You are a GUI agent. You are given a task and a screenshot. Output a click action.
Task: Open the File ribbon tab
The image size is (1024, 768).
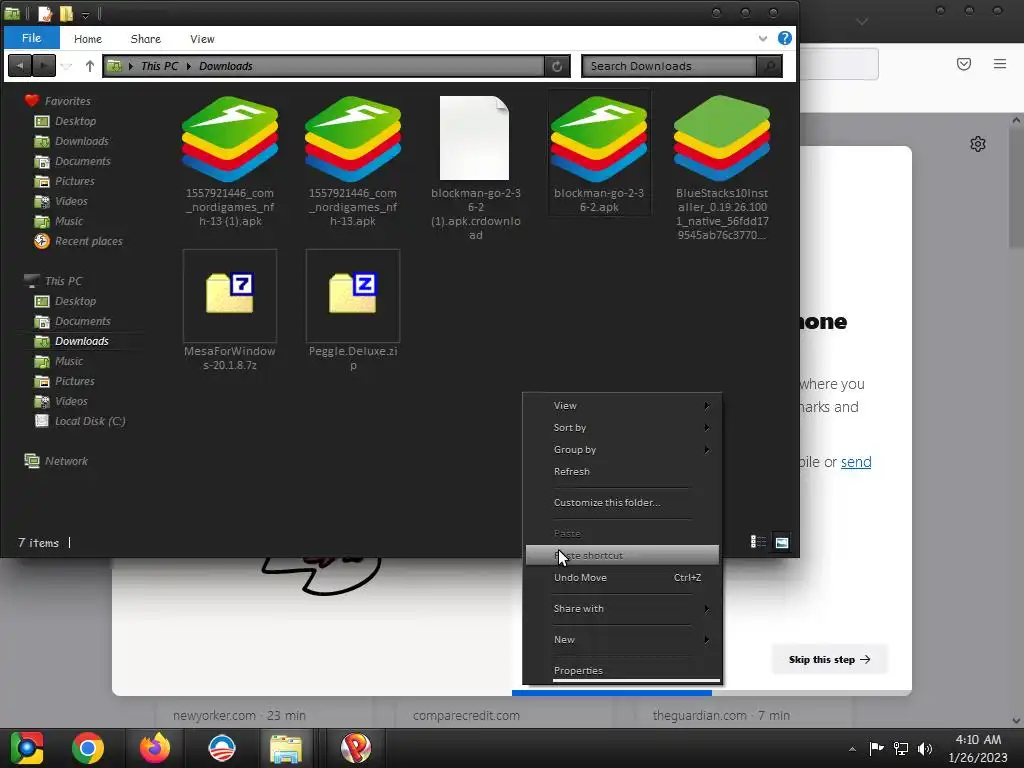pyautogui.click(x=31, y=38)
